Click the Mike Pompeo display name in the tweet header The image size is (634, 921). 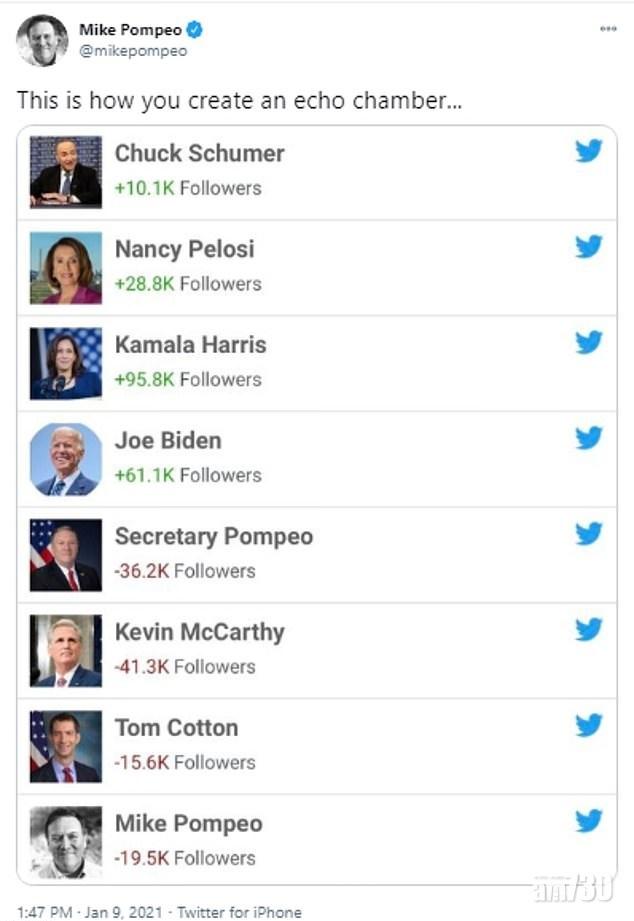[131, 31]
